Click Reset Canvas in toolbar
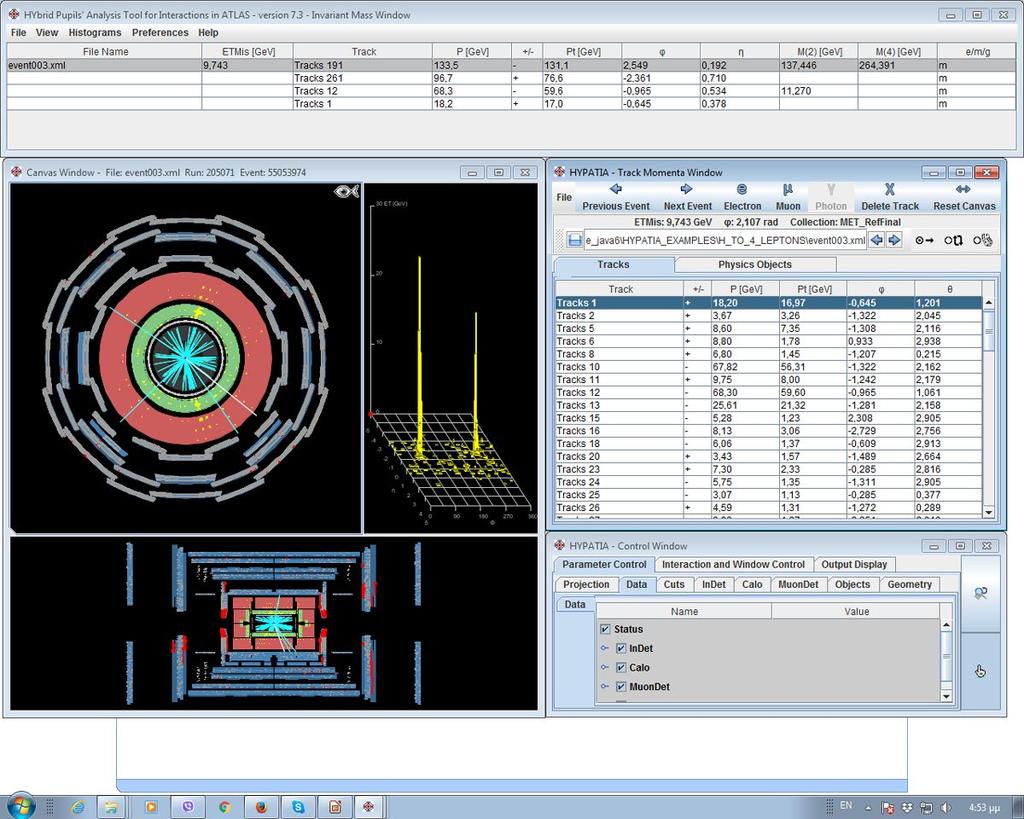Image resolution: width=1024 pixels, height=819 pixels. [964, 197]
